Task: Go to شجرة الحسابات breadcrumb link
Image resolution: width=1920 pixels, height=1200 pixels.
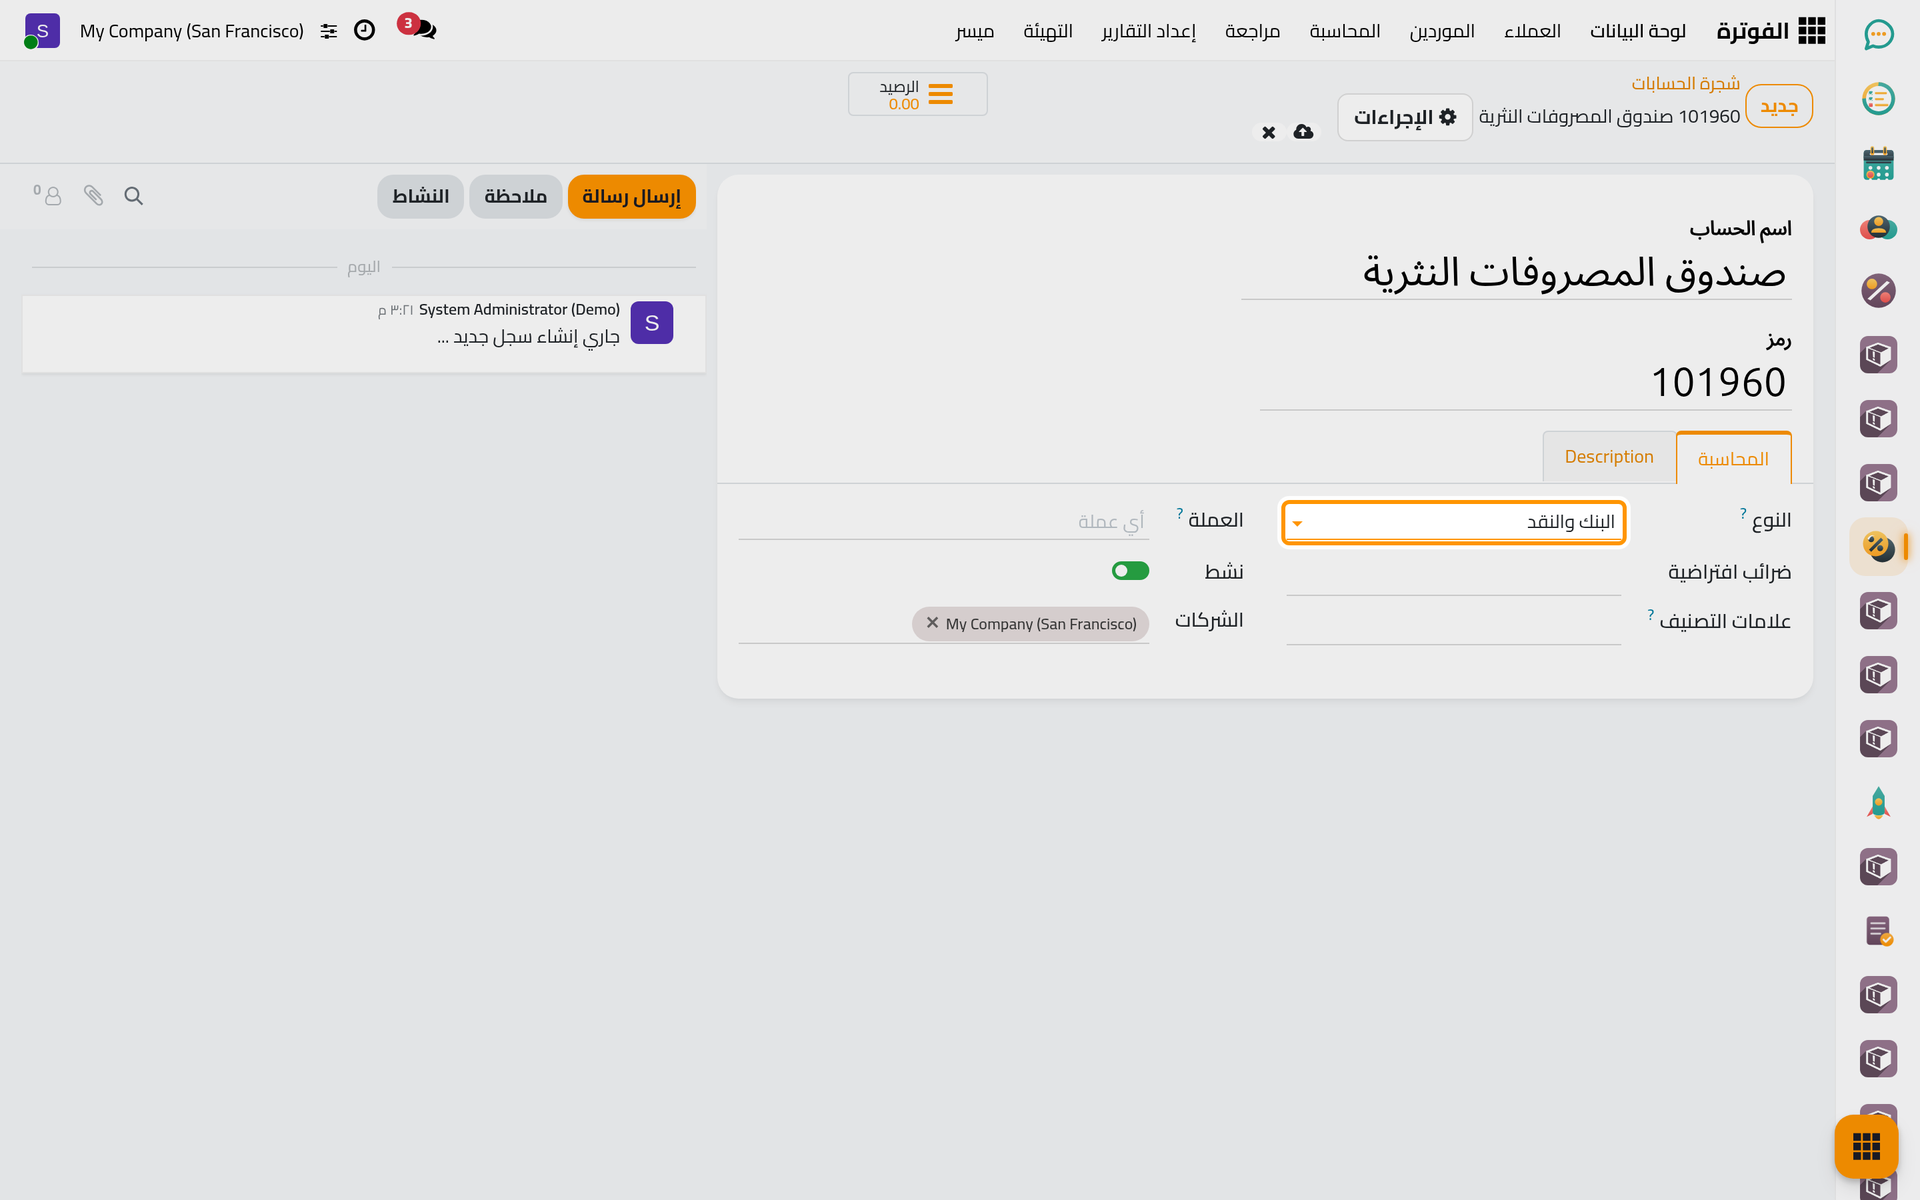Action: point(1686,83)
